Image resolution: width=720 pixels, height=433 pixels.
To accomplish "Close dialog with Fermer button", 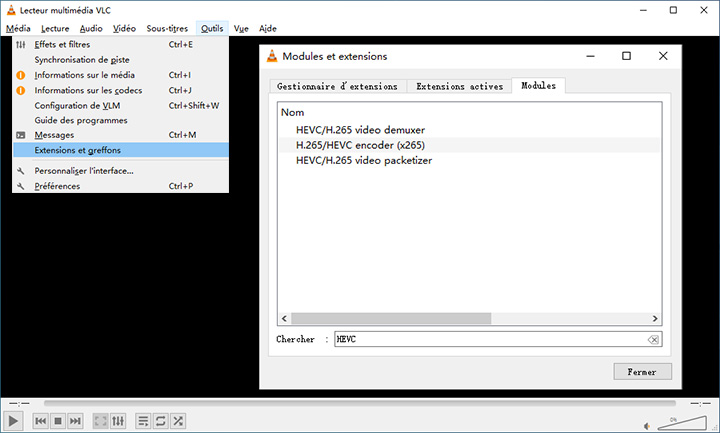I will (x=642, y=371).
